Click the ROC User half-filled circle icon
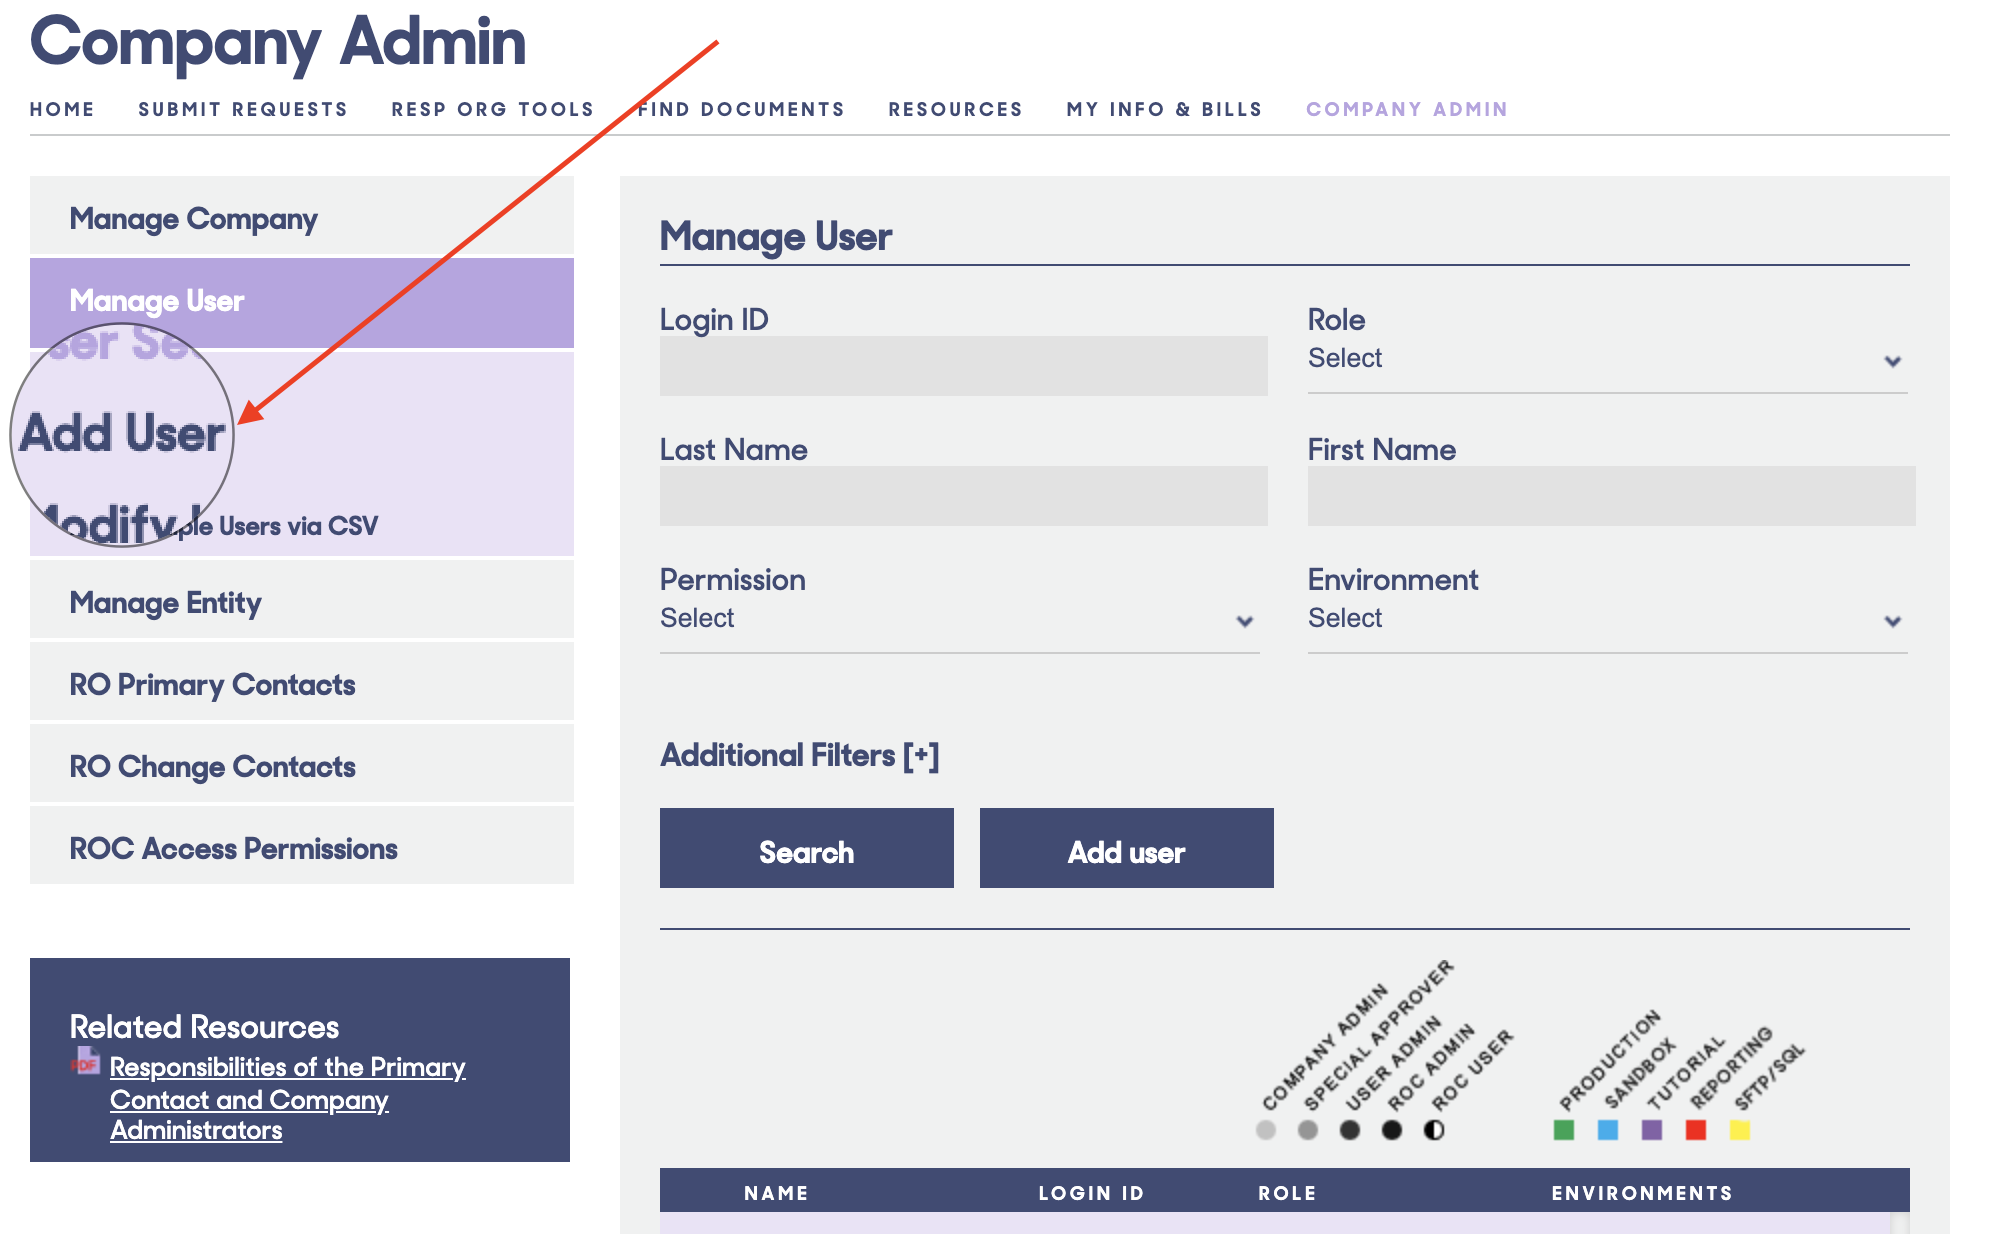The height and width of the screenshot is (1234, 1994). click(x=1434, y=1130)
